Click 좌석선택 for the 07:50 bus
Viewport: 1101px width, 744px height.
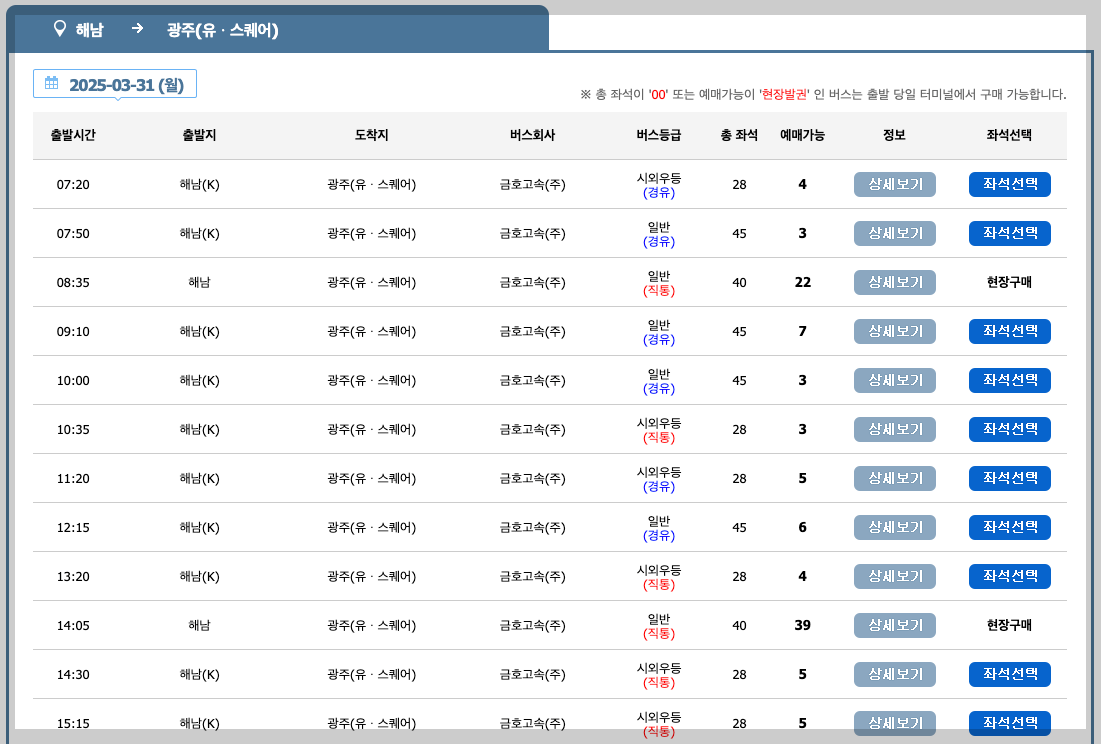(x=1009, y=233)
